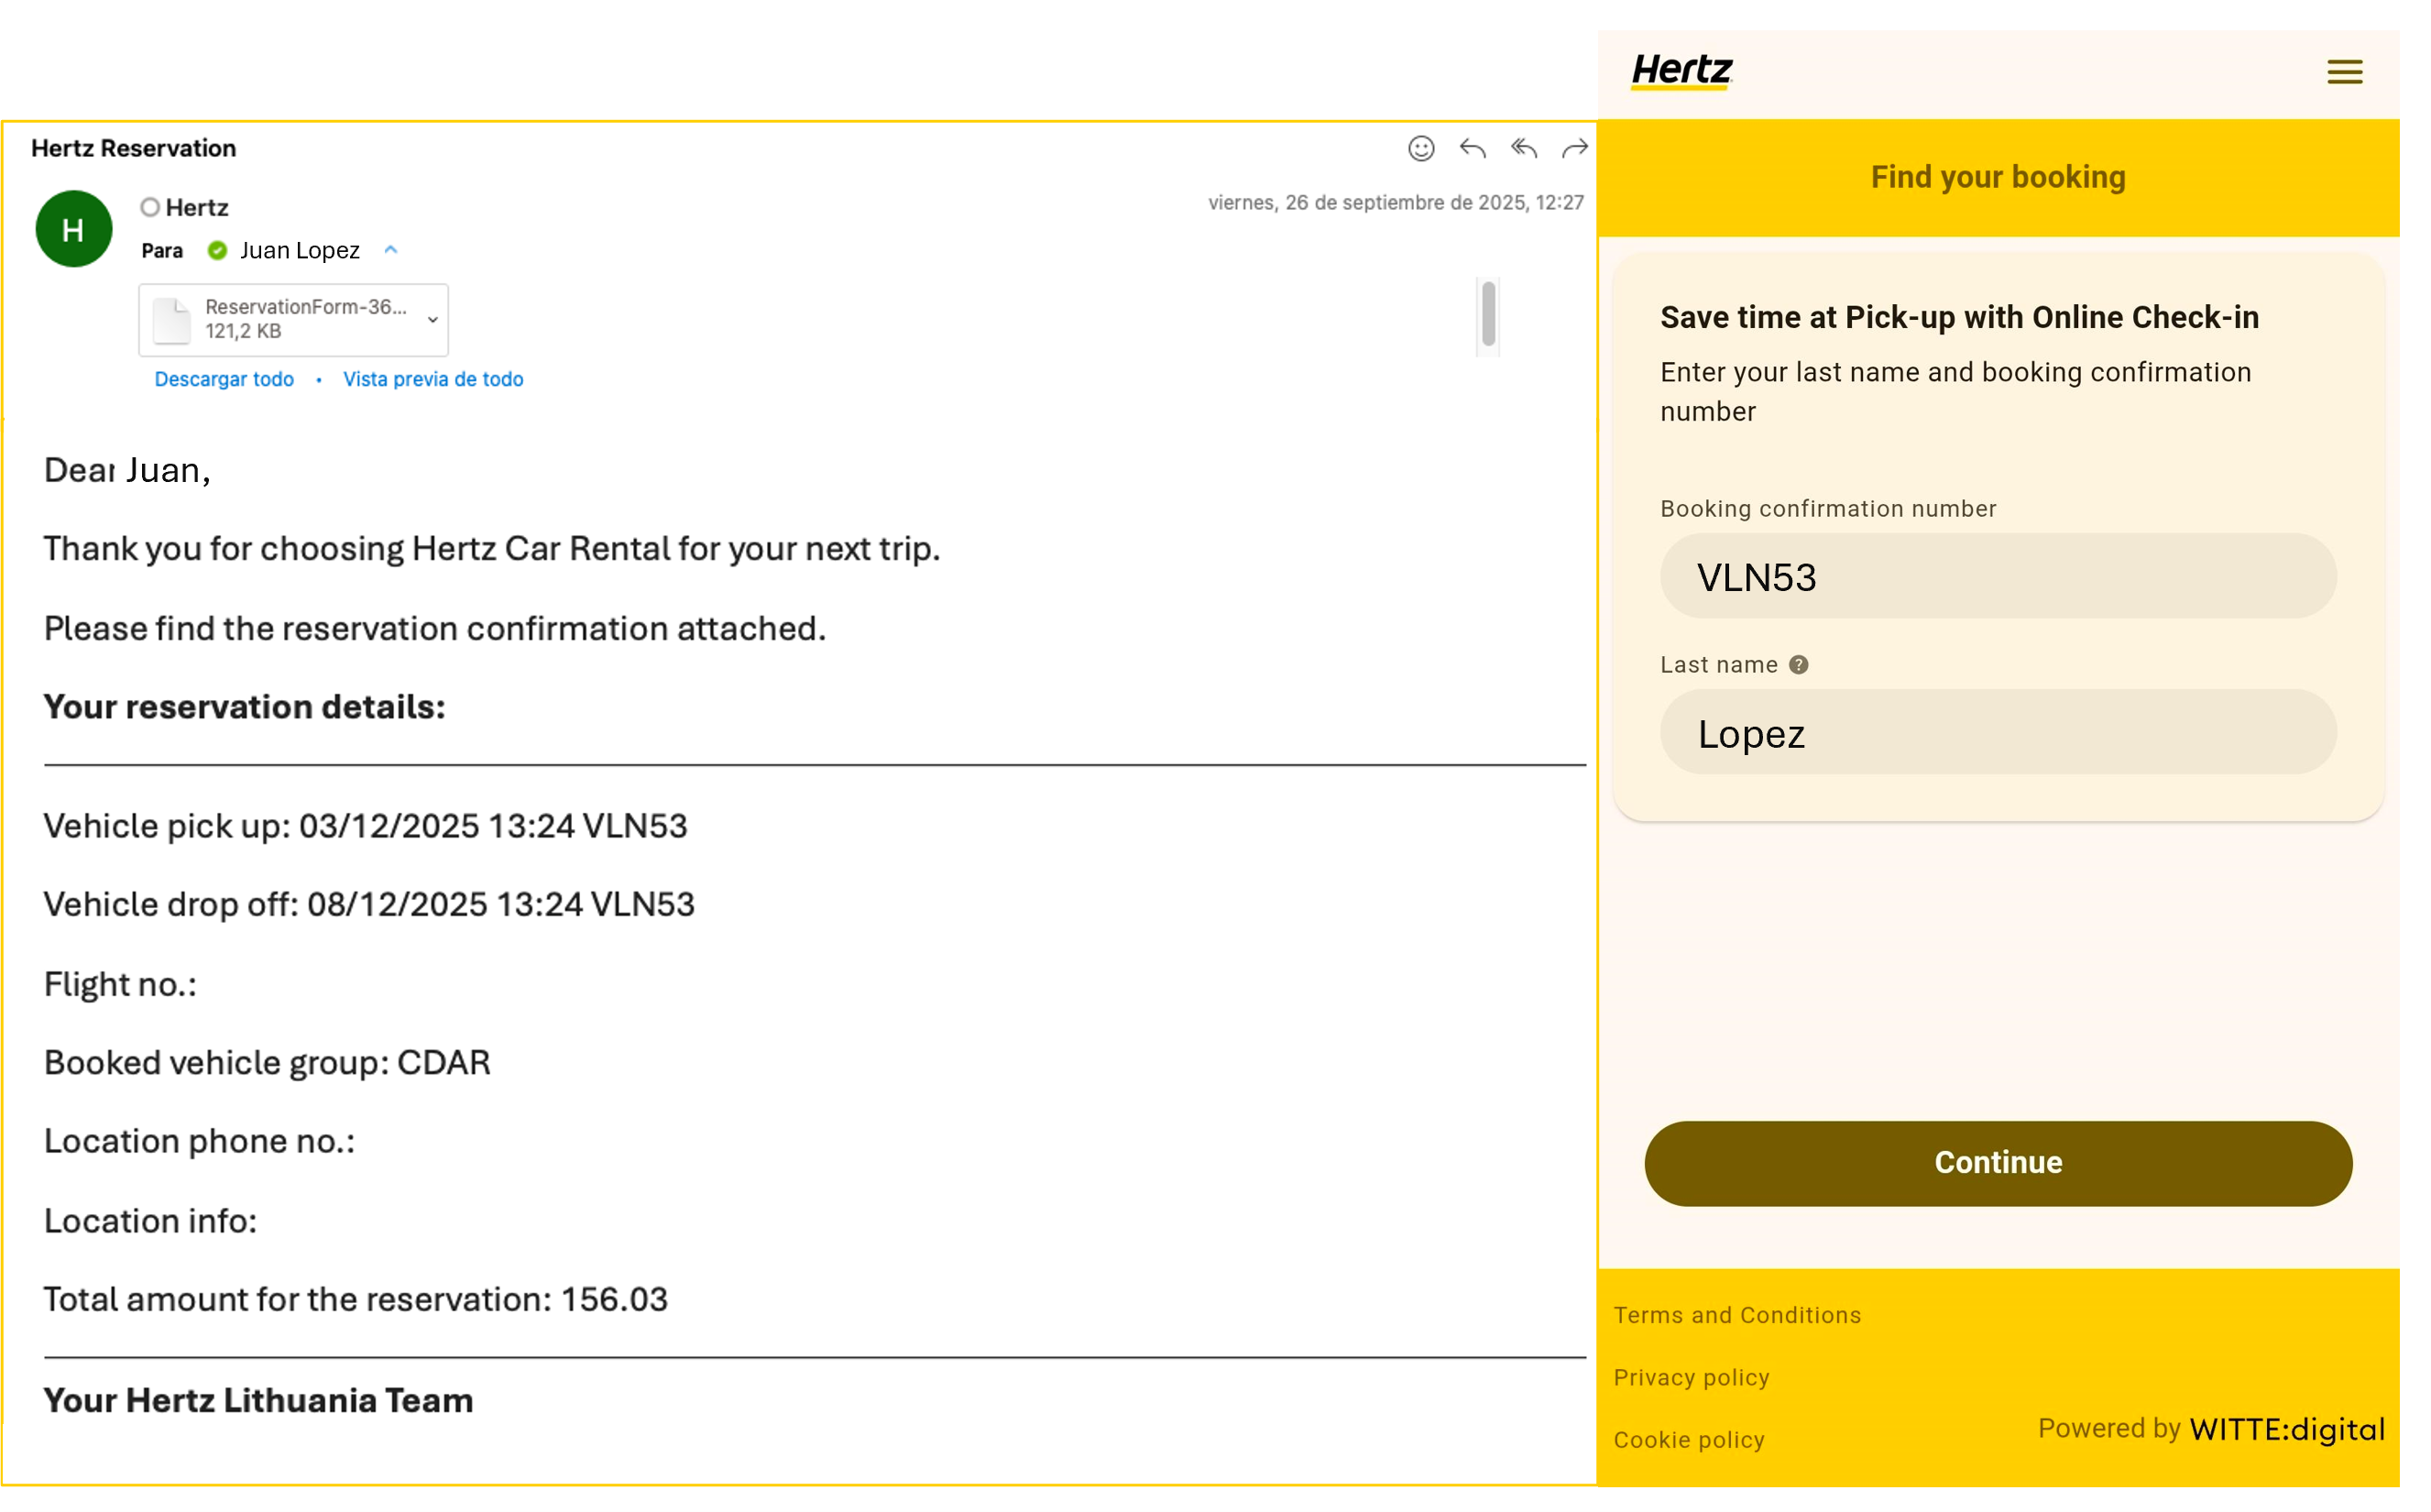Click the Hertz sender presence circle
Viewport: 2431px width, 1512px height.
coord(150,207)
